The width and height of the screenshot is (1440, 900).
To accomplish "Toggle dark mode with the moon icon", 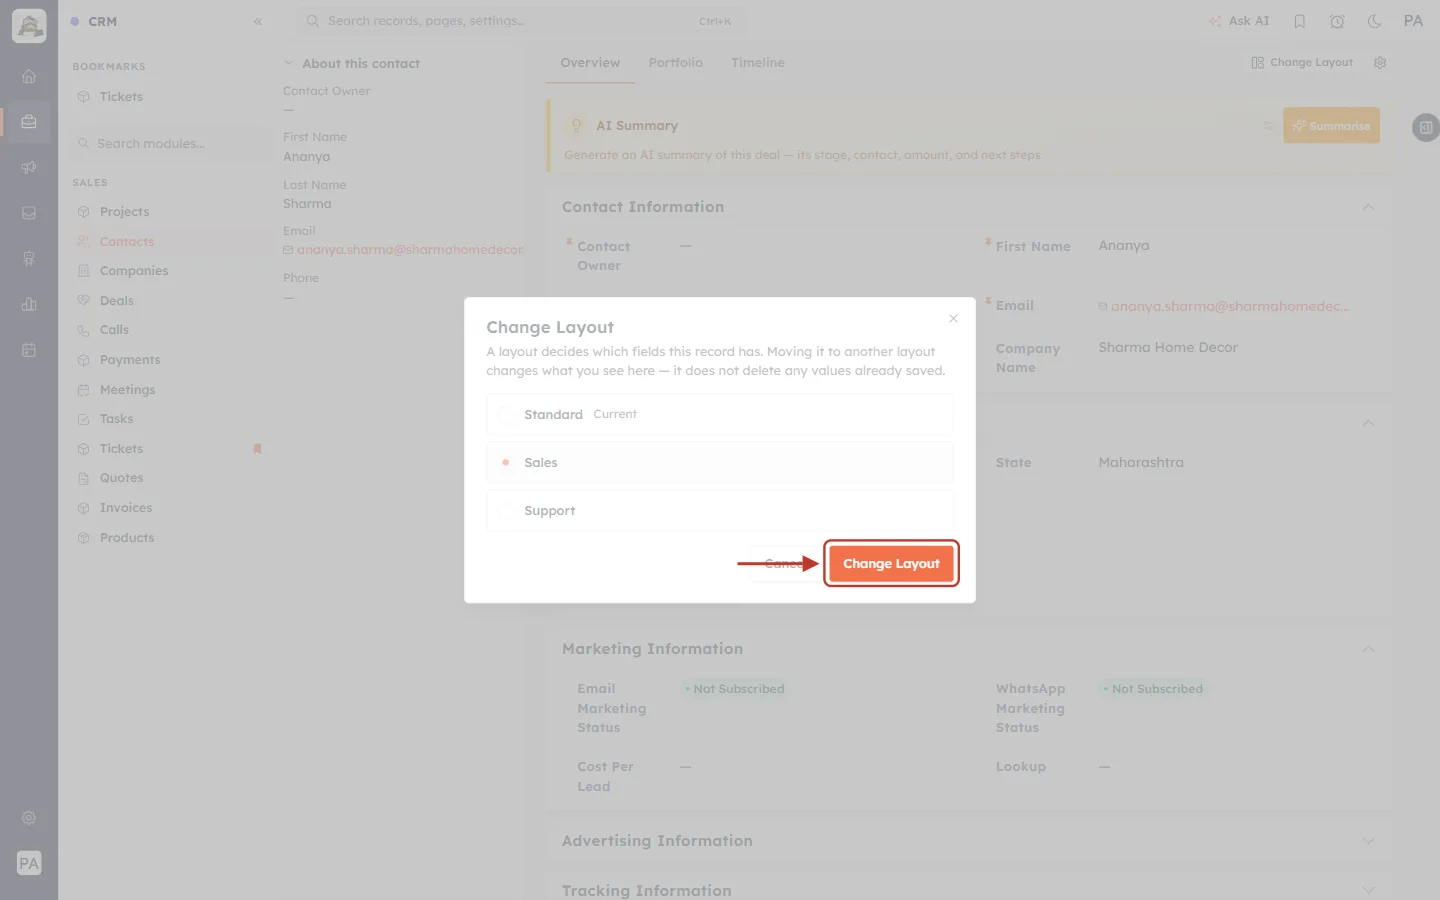I will point(1375,21).
